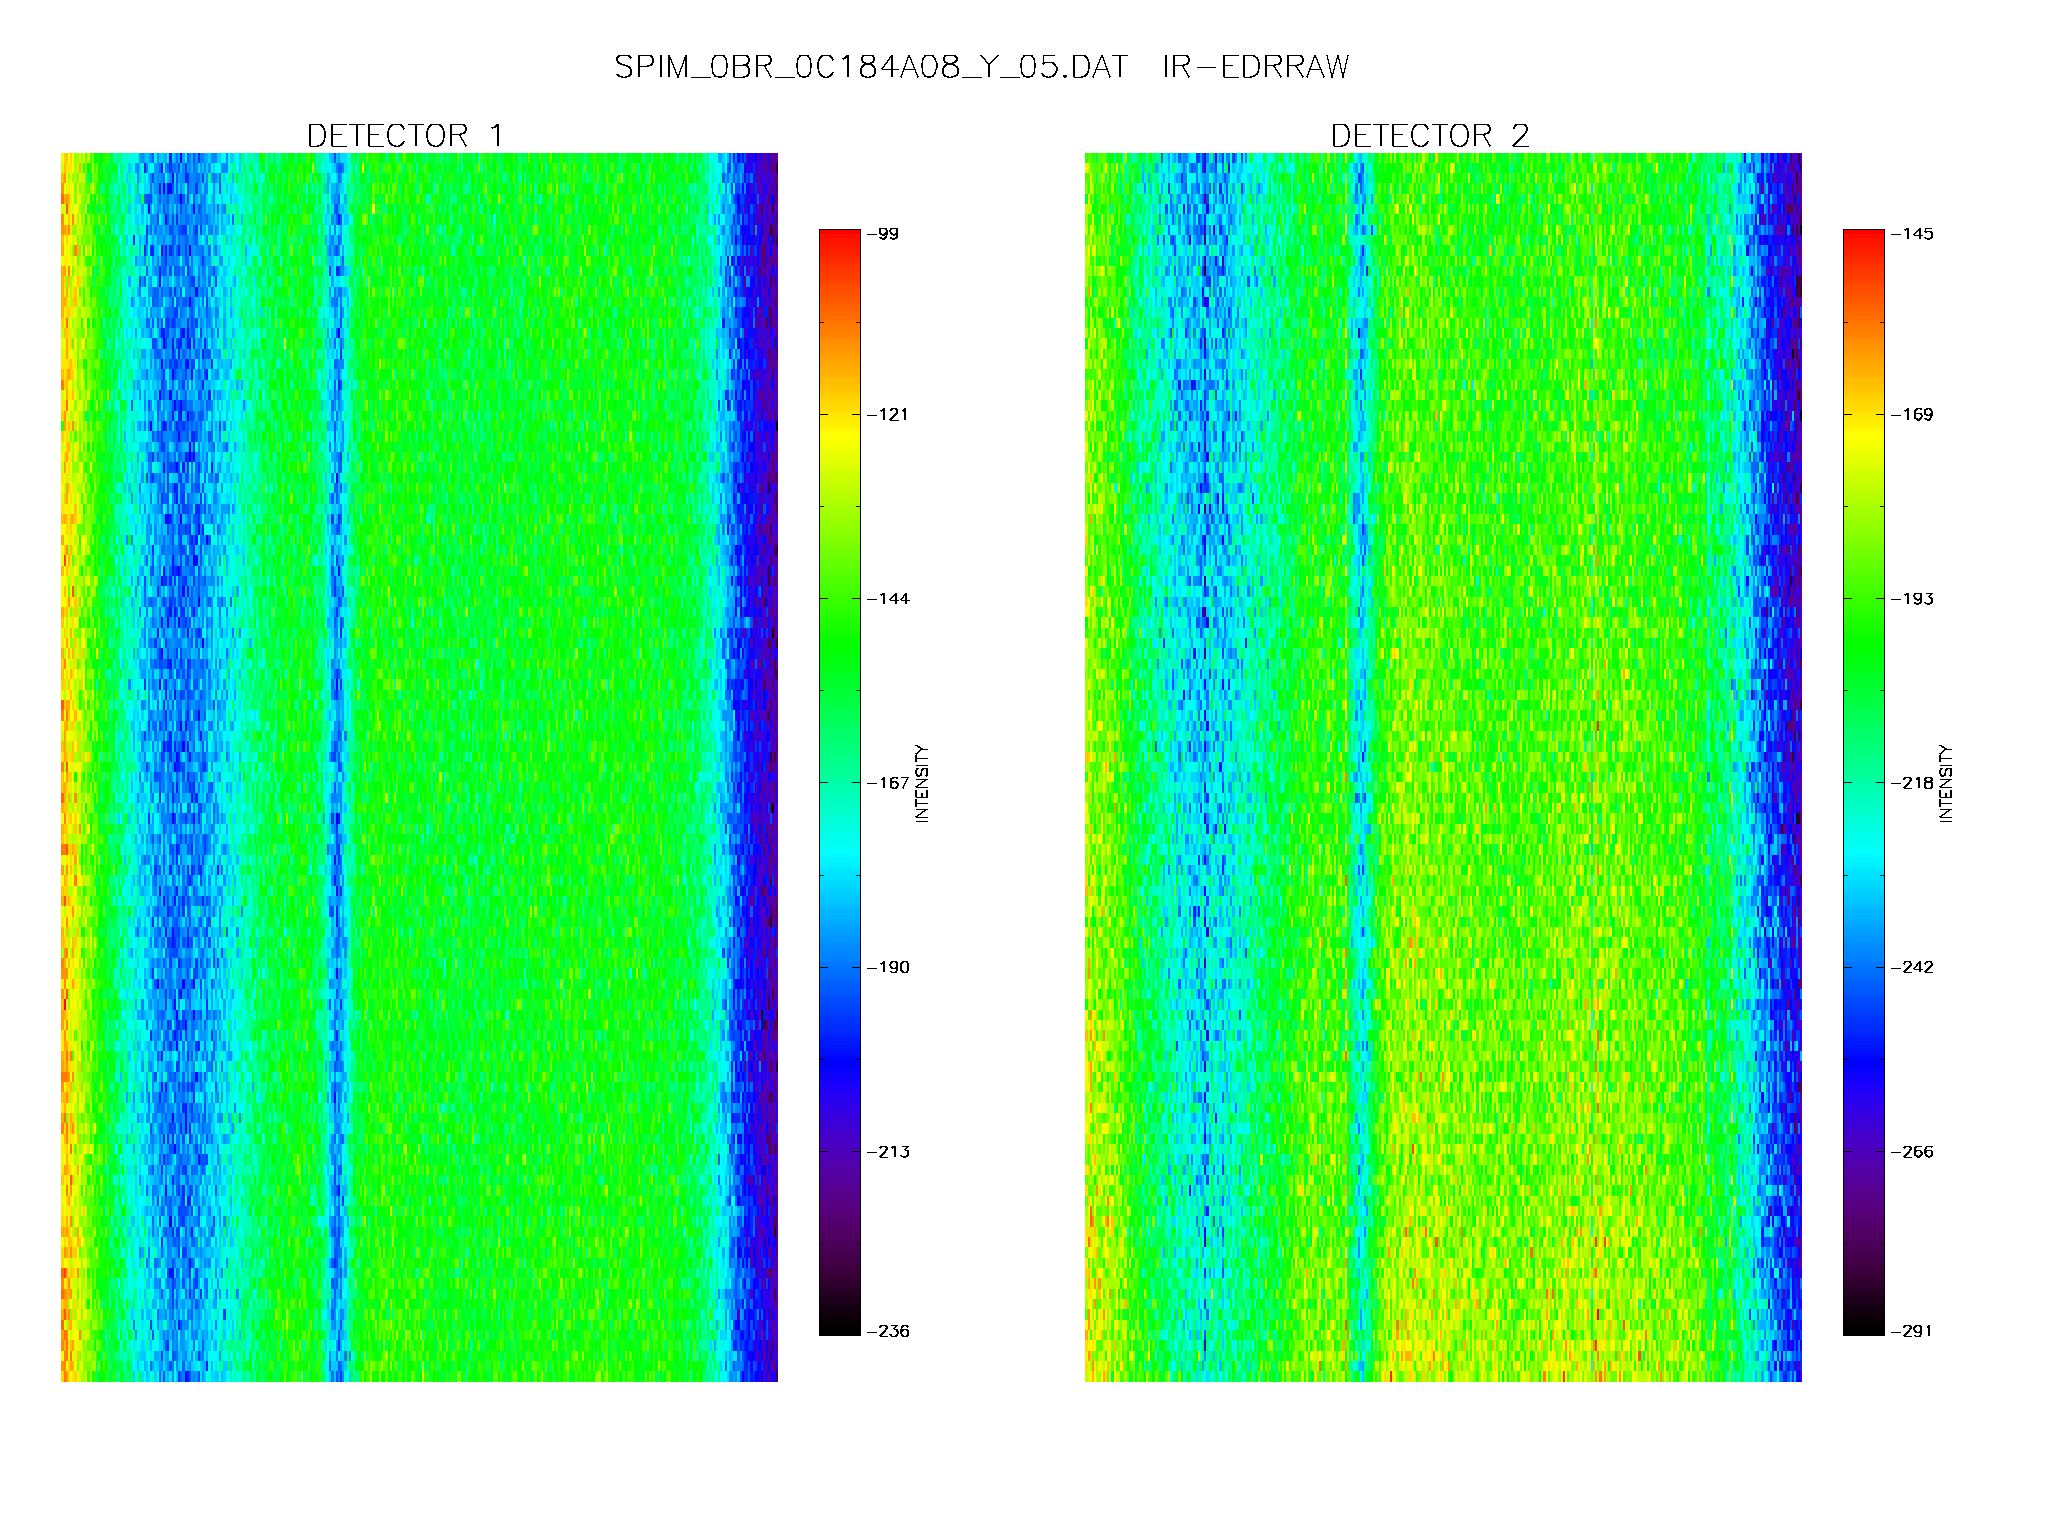Click the INTENSITY label beside Detector 2 scale
The height and width of the screenshot is (1536, 2048).
(1946, 783)
